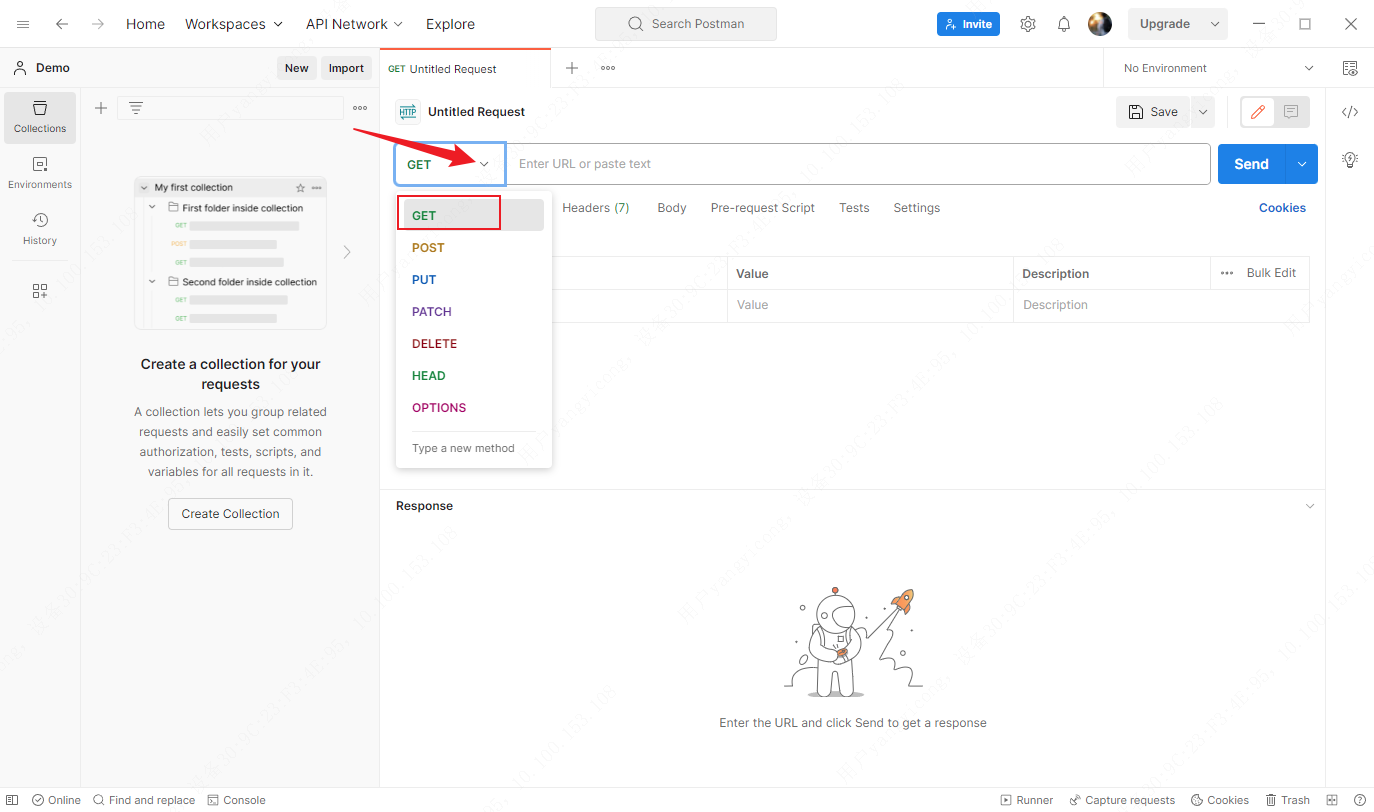Select OPTIONS from the method list
Image resolution: width=1374 pixels, height=812 pixels.
[x=473, y=407]
